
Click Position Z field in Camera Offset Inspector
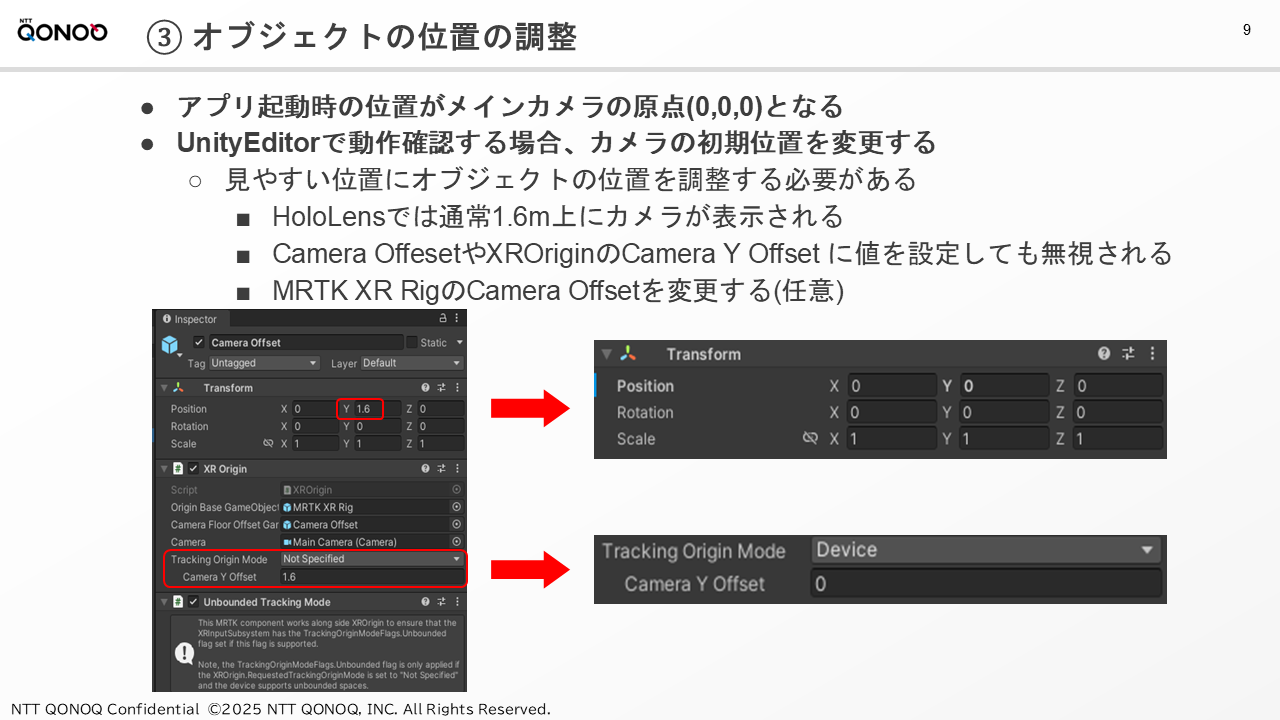point(440,409)
